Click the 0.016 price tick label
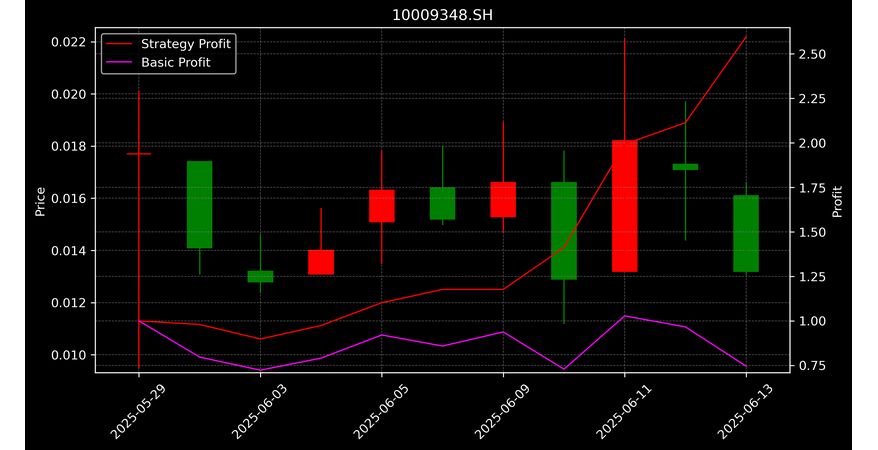Viewport: 878px width, 450px height. (69, 199)
